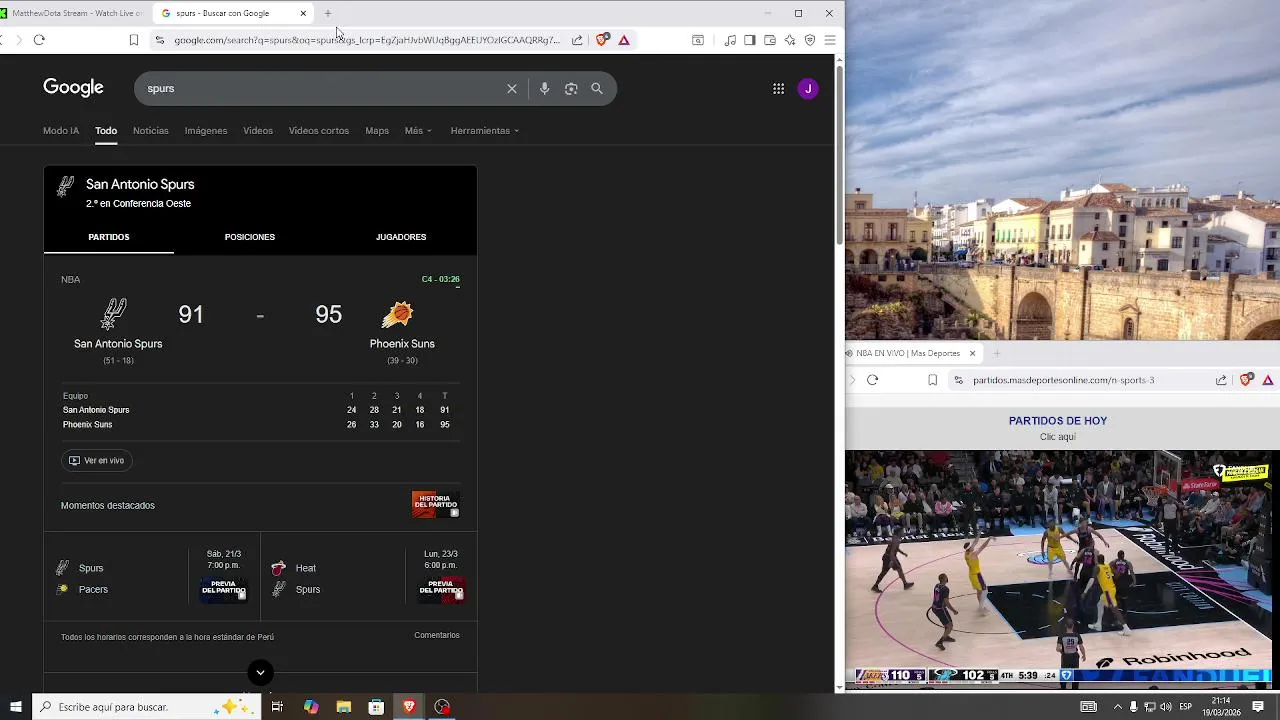The image size is (1280, 720).
Task: Click the Phoenix Suns logo
Action: [x=397, y=315]
